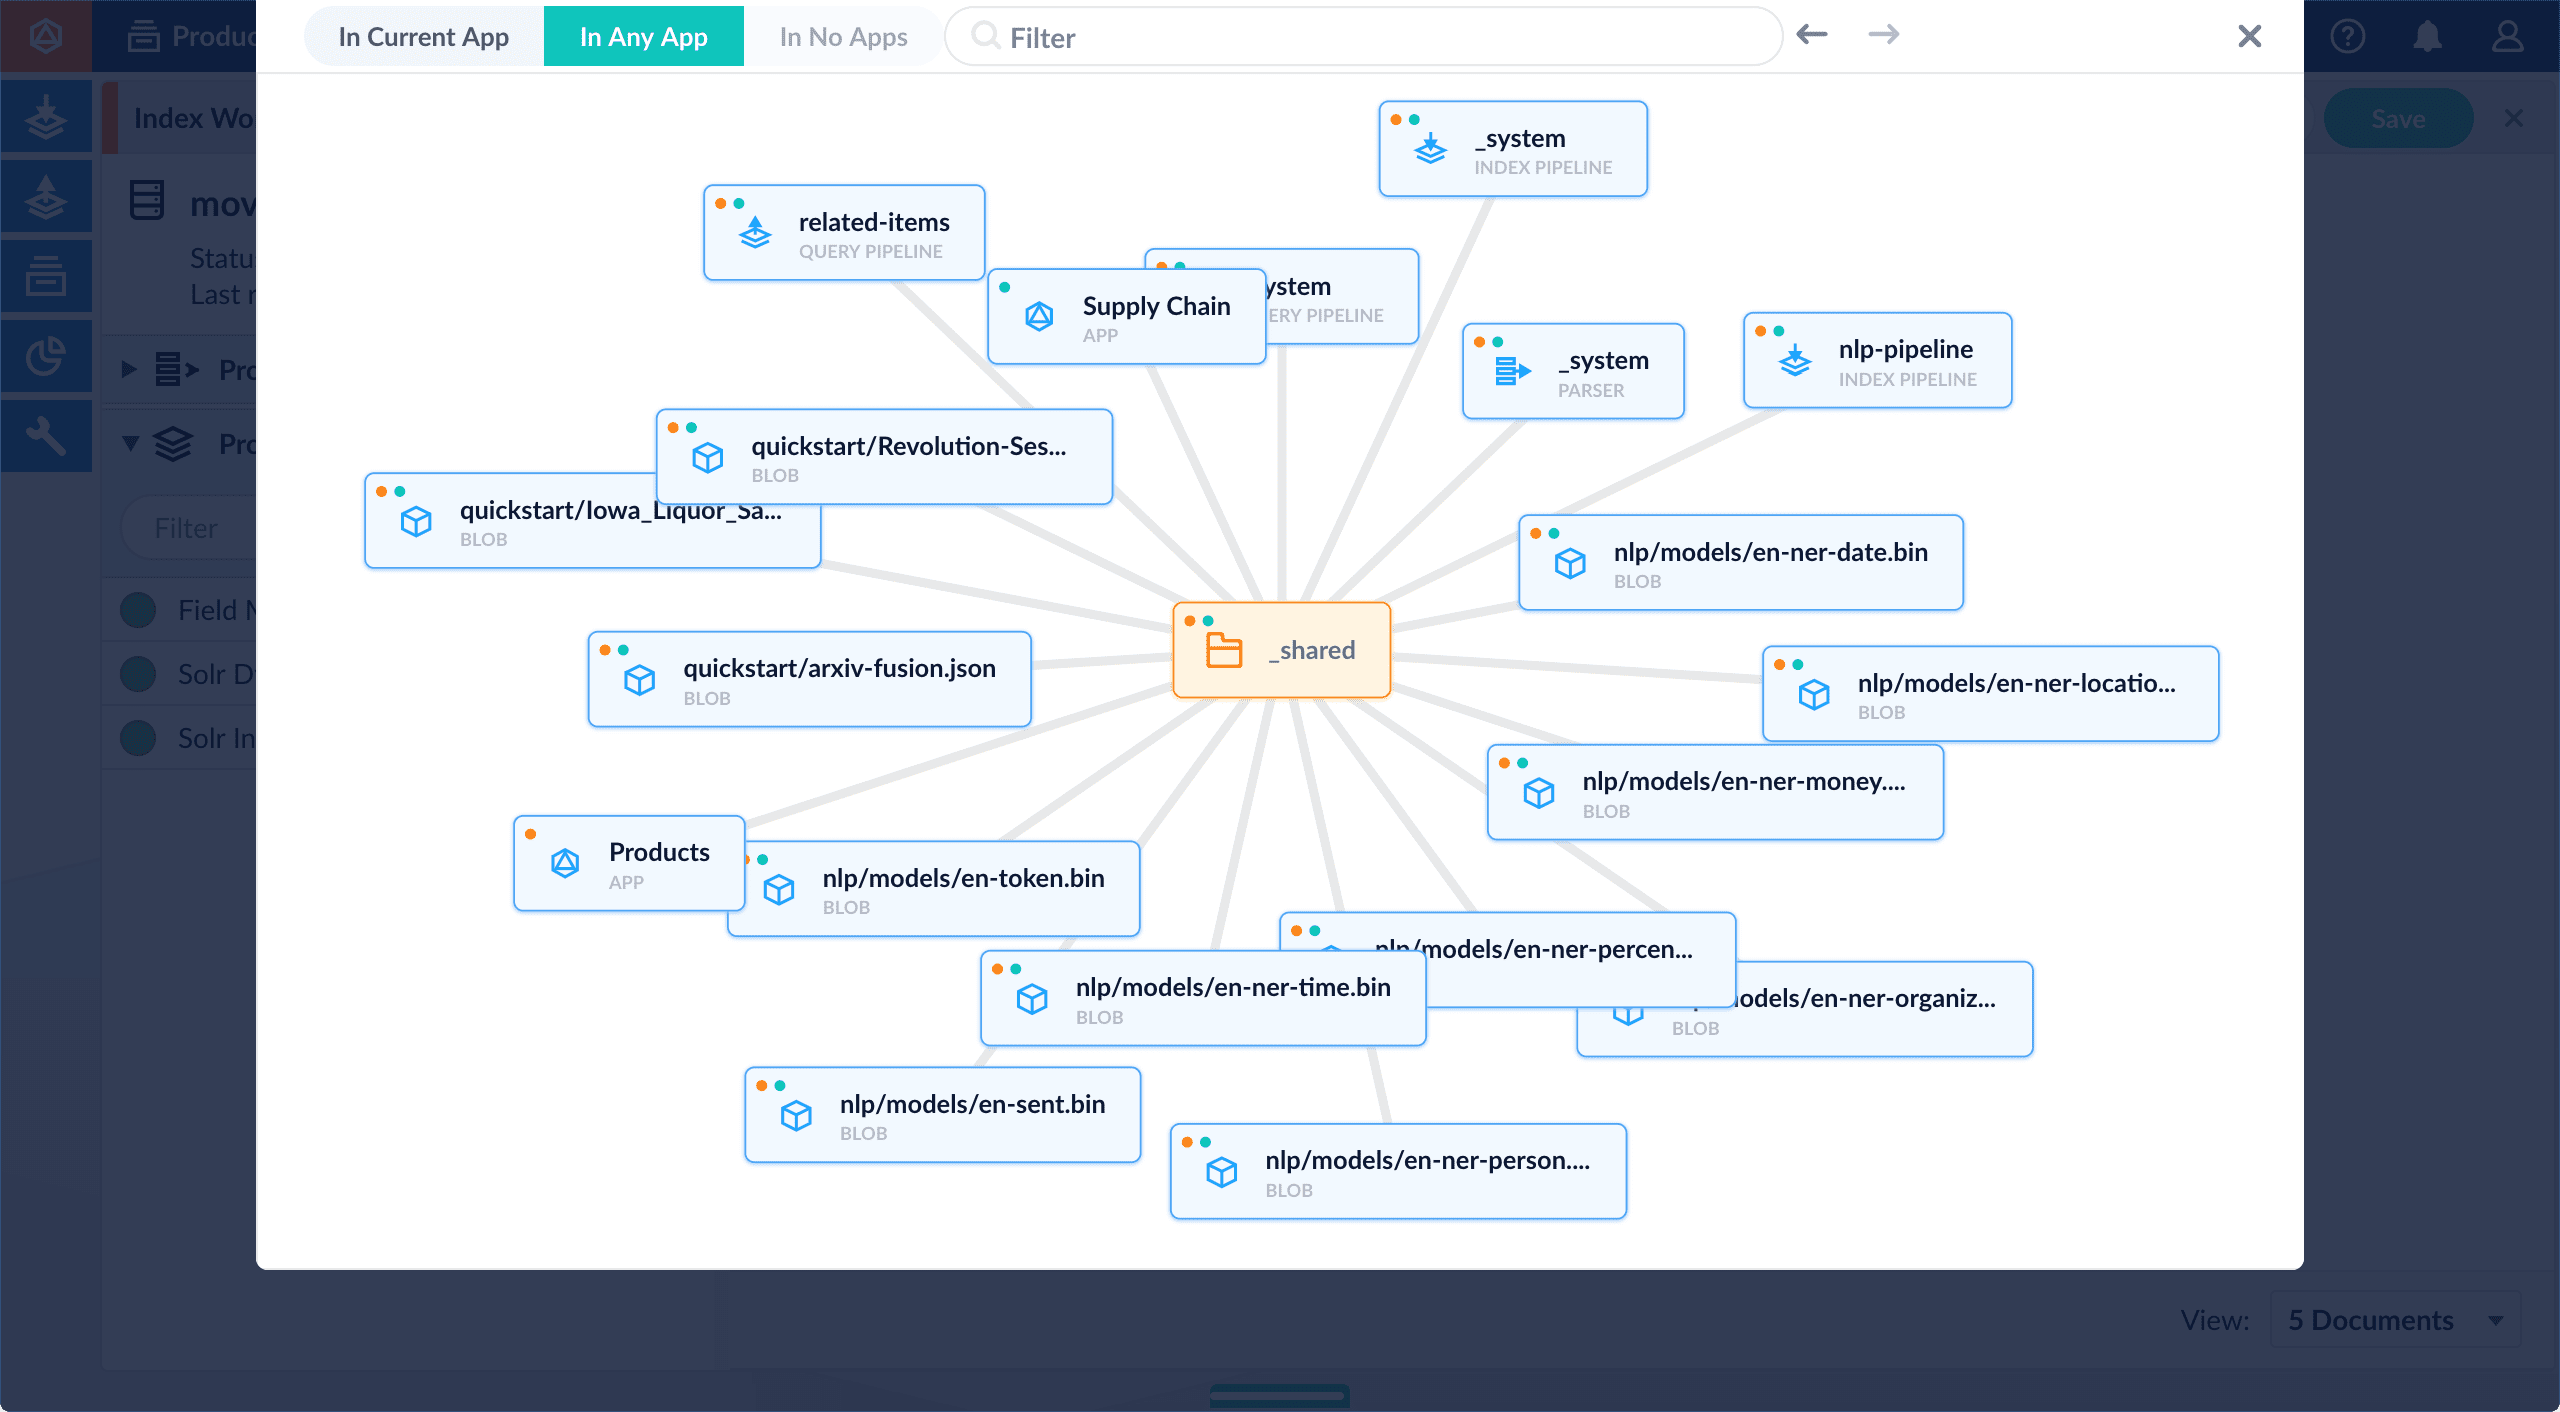The width and height of the screenshot is (2560, 1412).
Task: Go forward with the right arrow
Action: click(x=1883, y=35)
